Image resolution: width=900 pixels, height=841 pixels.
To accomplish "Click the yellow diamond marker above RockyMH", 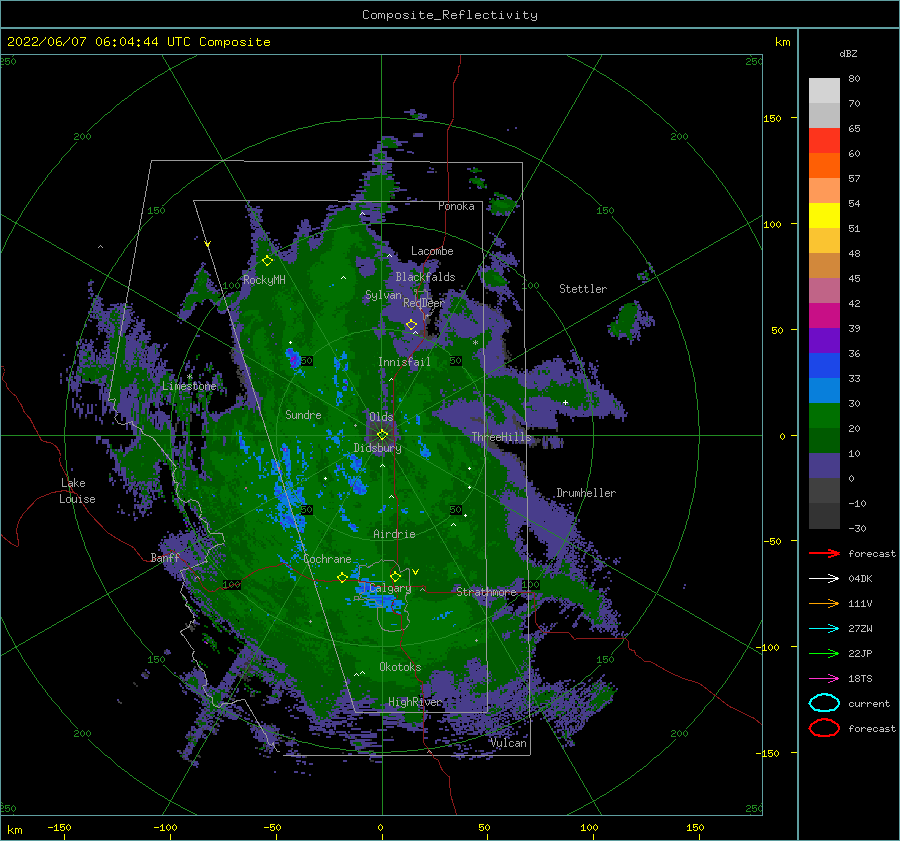I will point(267,261).
